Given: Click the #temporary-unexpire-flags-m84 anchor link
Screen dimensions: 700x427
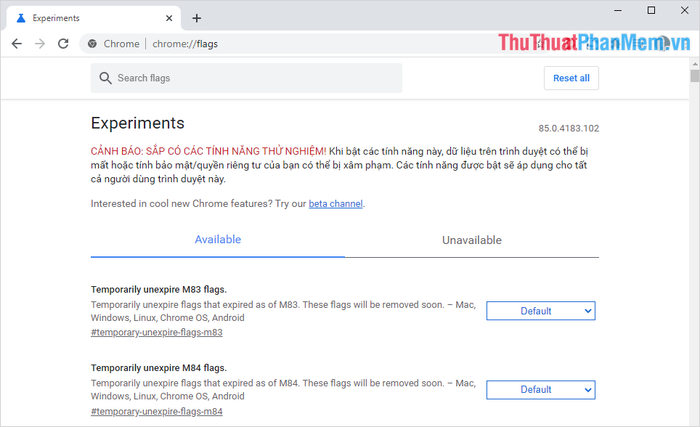Looking at the screenshot, I should click(x=156, y=411).
